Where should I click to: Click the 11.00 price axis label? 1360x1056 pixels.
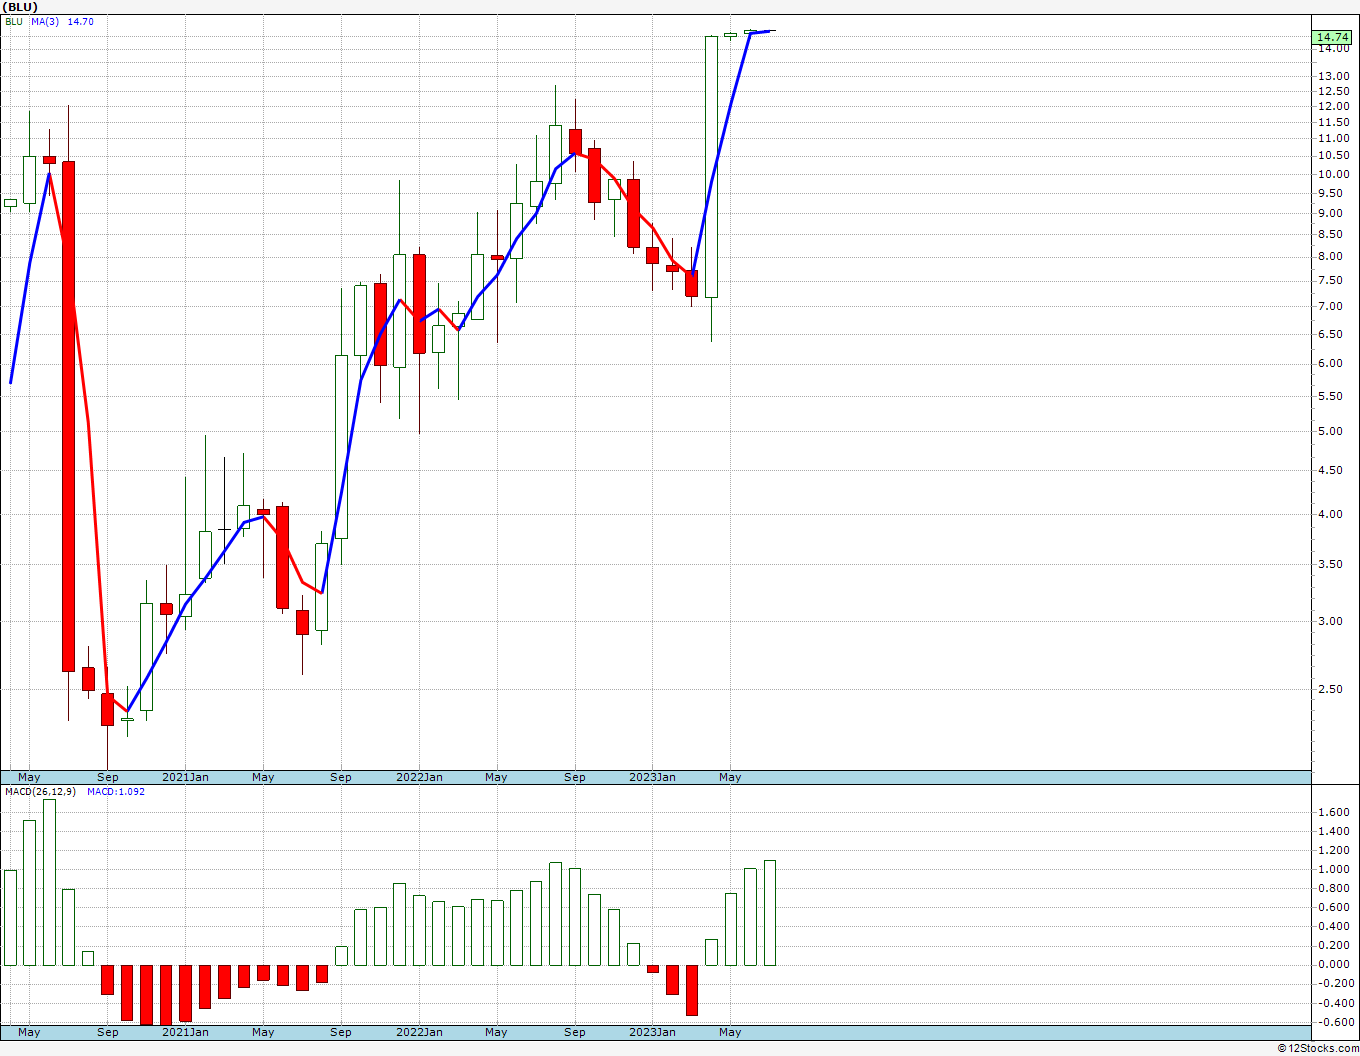click(x=1333, y=139)
